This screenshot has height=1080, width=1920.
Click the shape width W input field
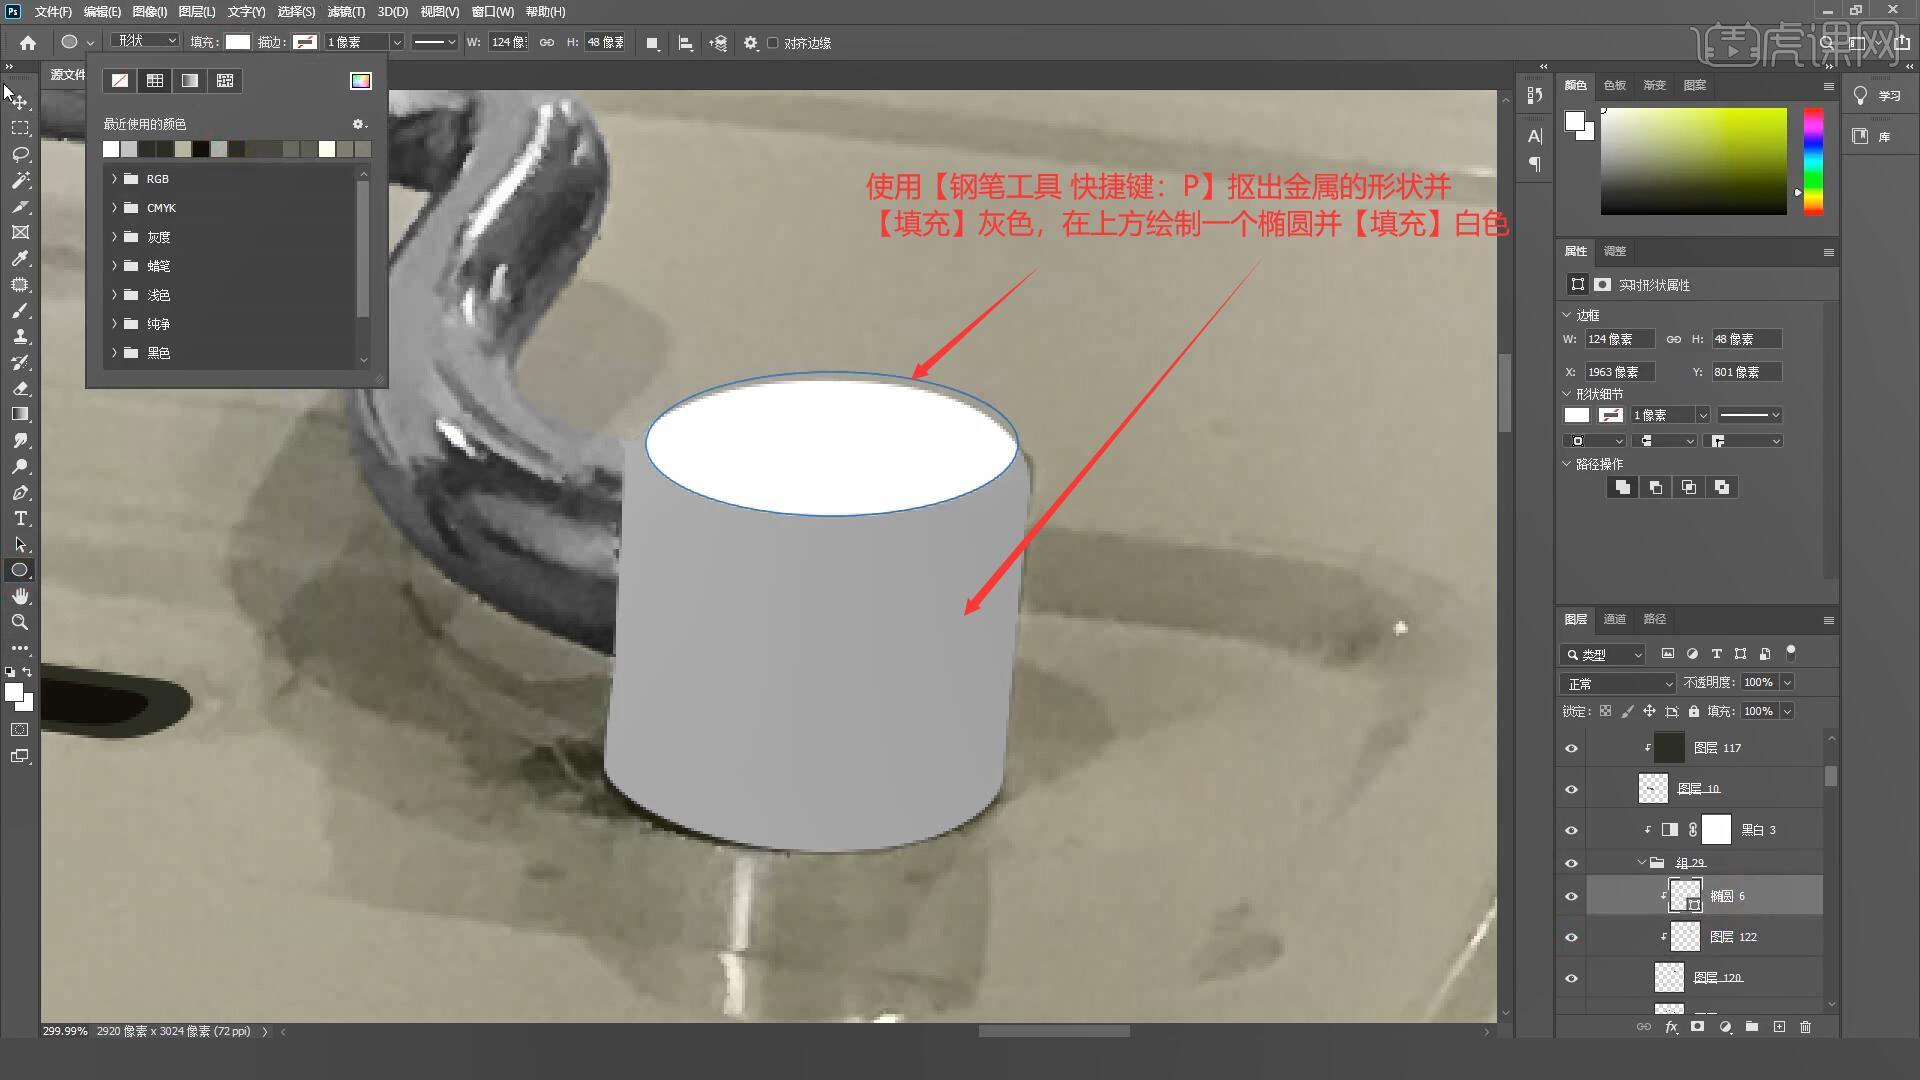tap(508, 42)
